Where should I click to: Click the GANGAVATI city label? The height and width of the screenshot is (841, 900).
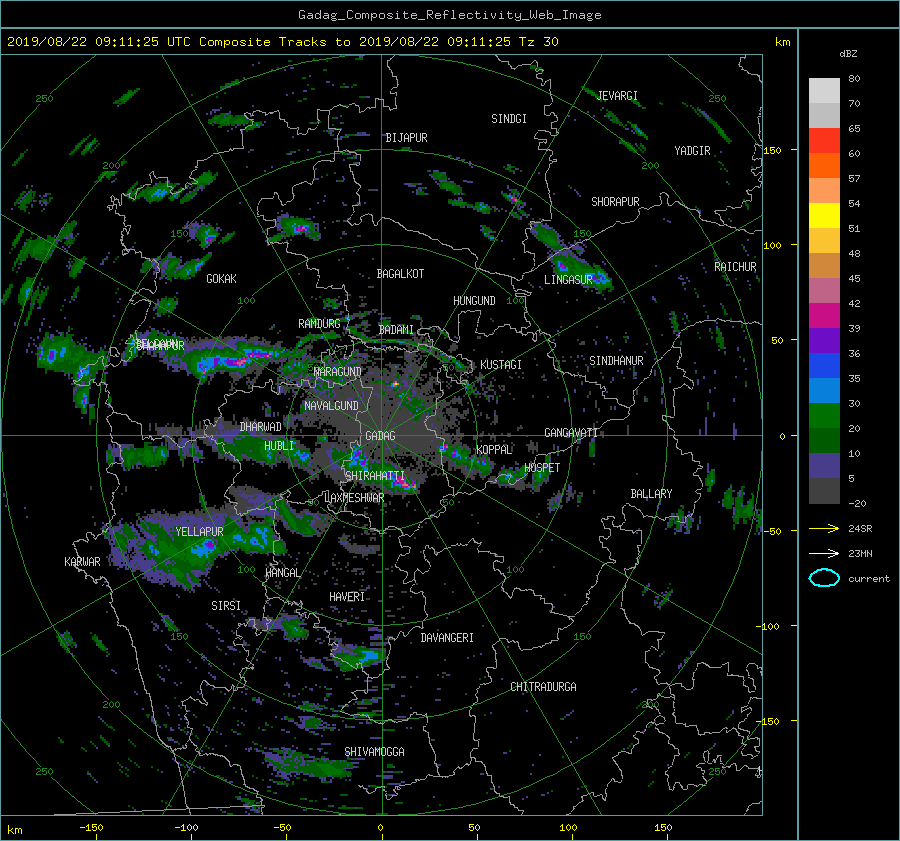click(x=571, y=433)
